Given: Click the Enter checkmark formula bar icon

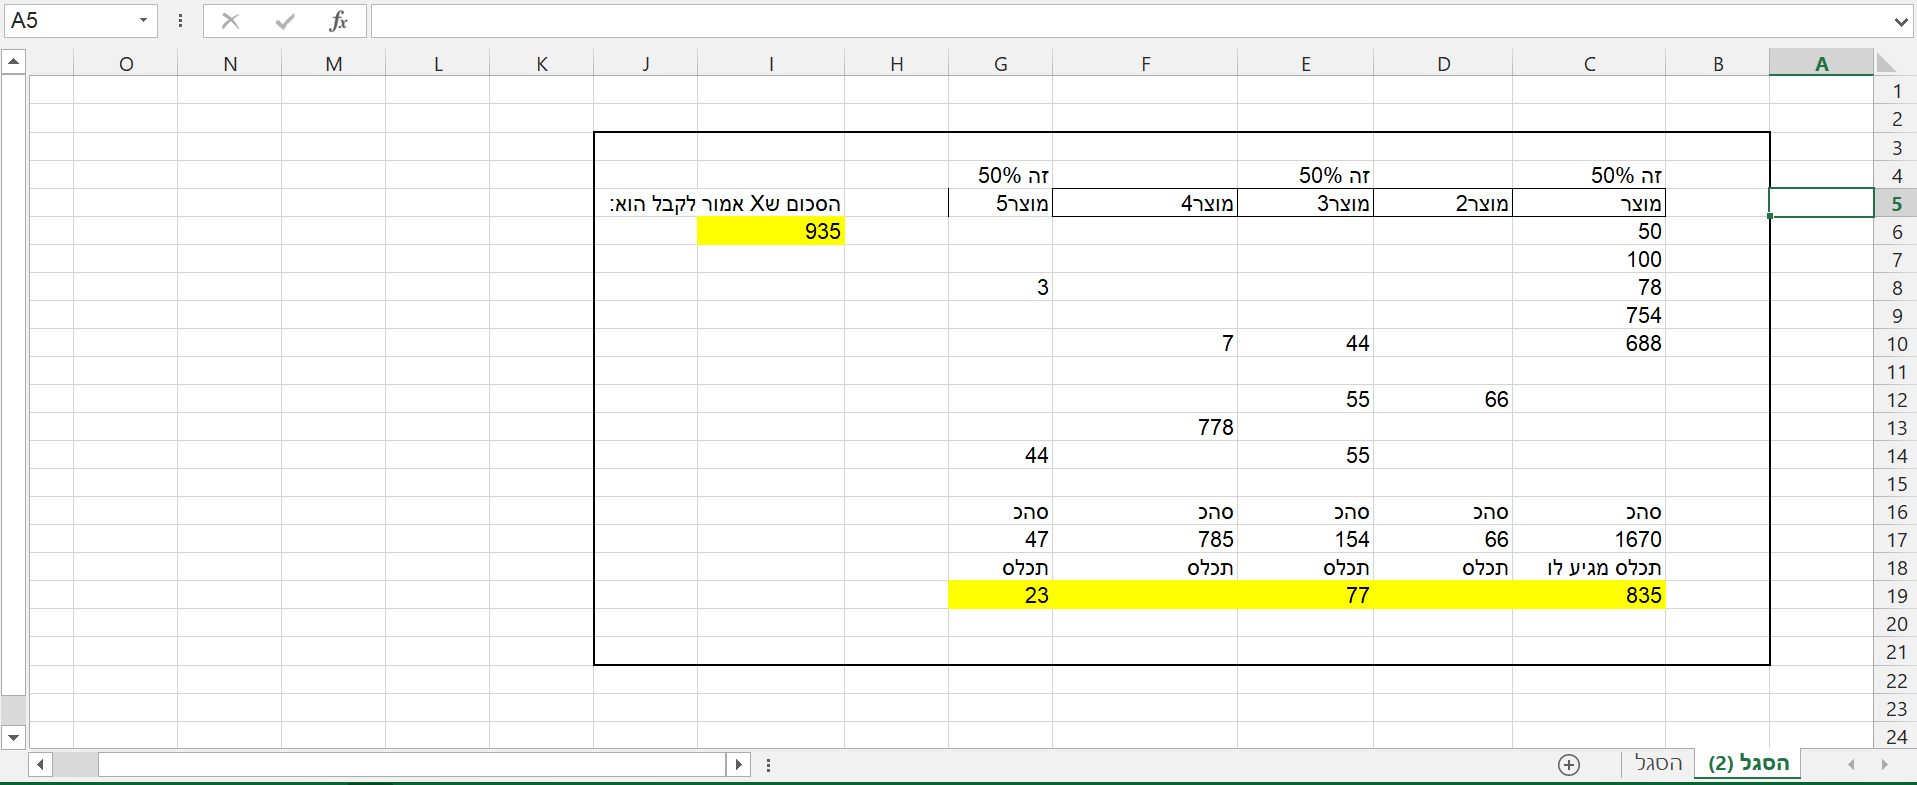Looking at the screenshot, I should [285, 21].
